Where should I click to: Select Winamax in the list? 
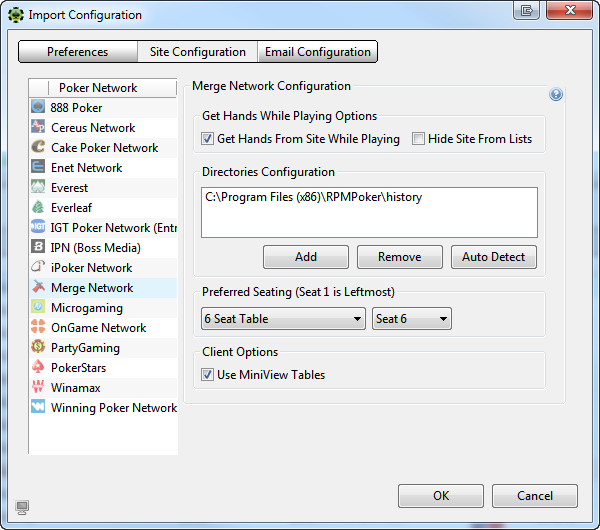(x=103, y=387)
